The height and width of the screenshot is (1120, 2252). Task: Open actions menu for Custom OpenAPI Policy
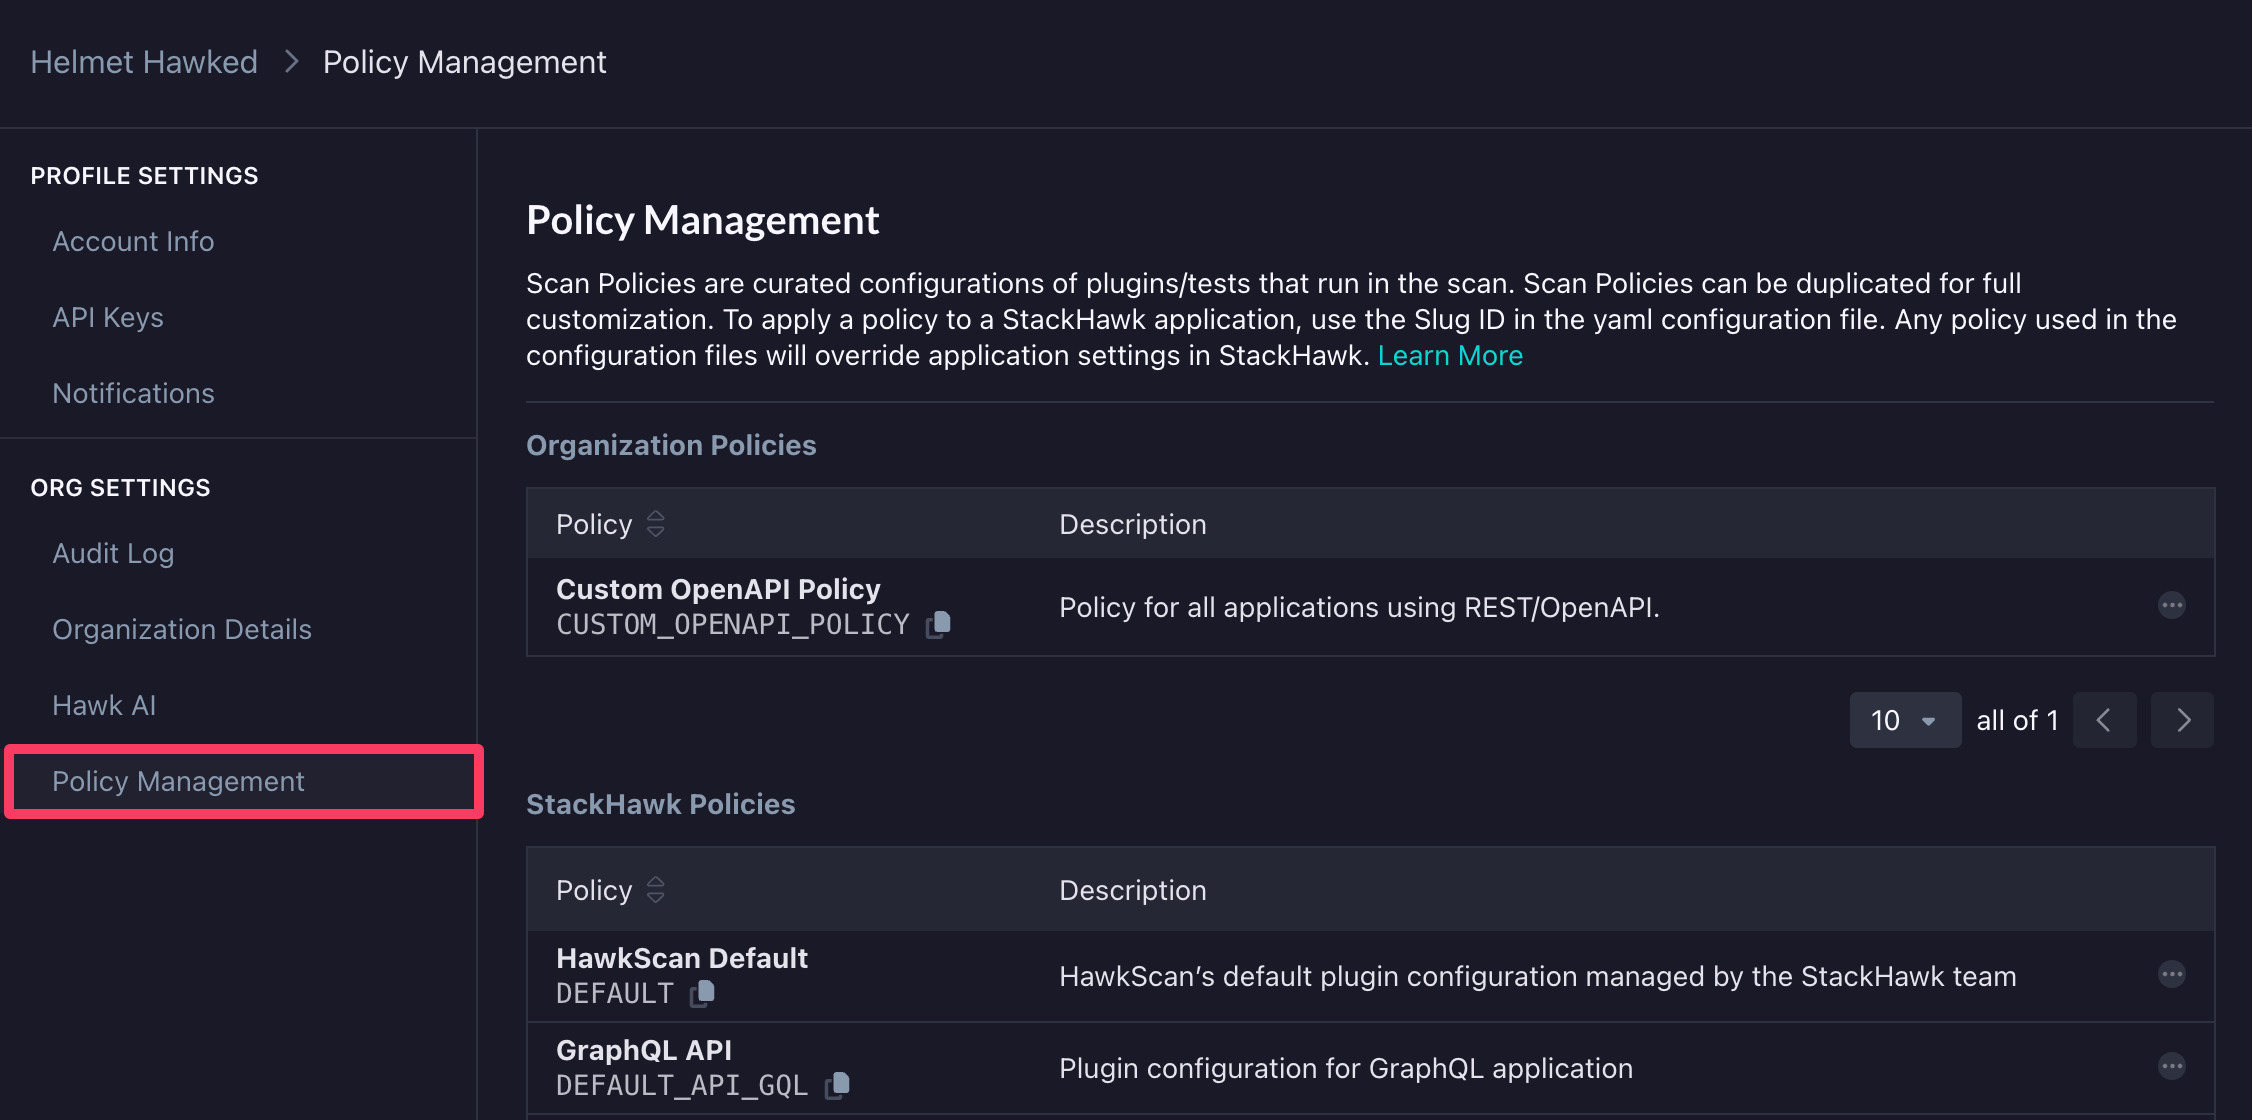point(2171,605)
